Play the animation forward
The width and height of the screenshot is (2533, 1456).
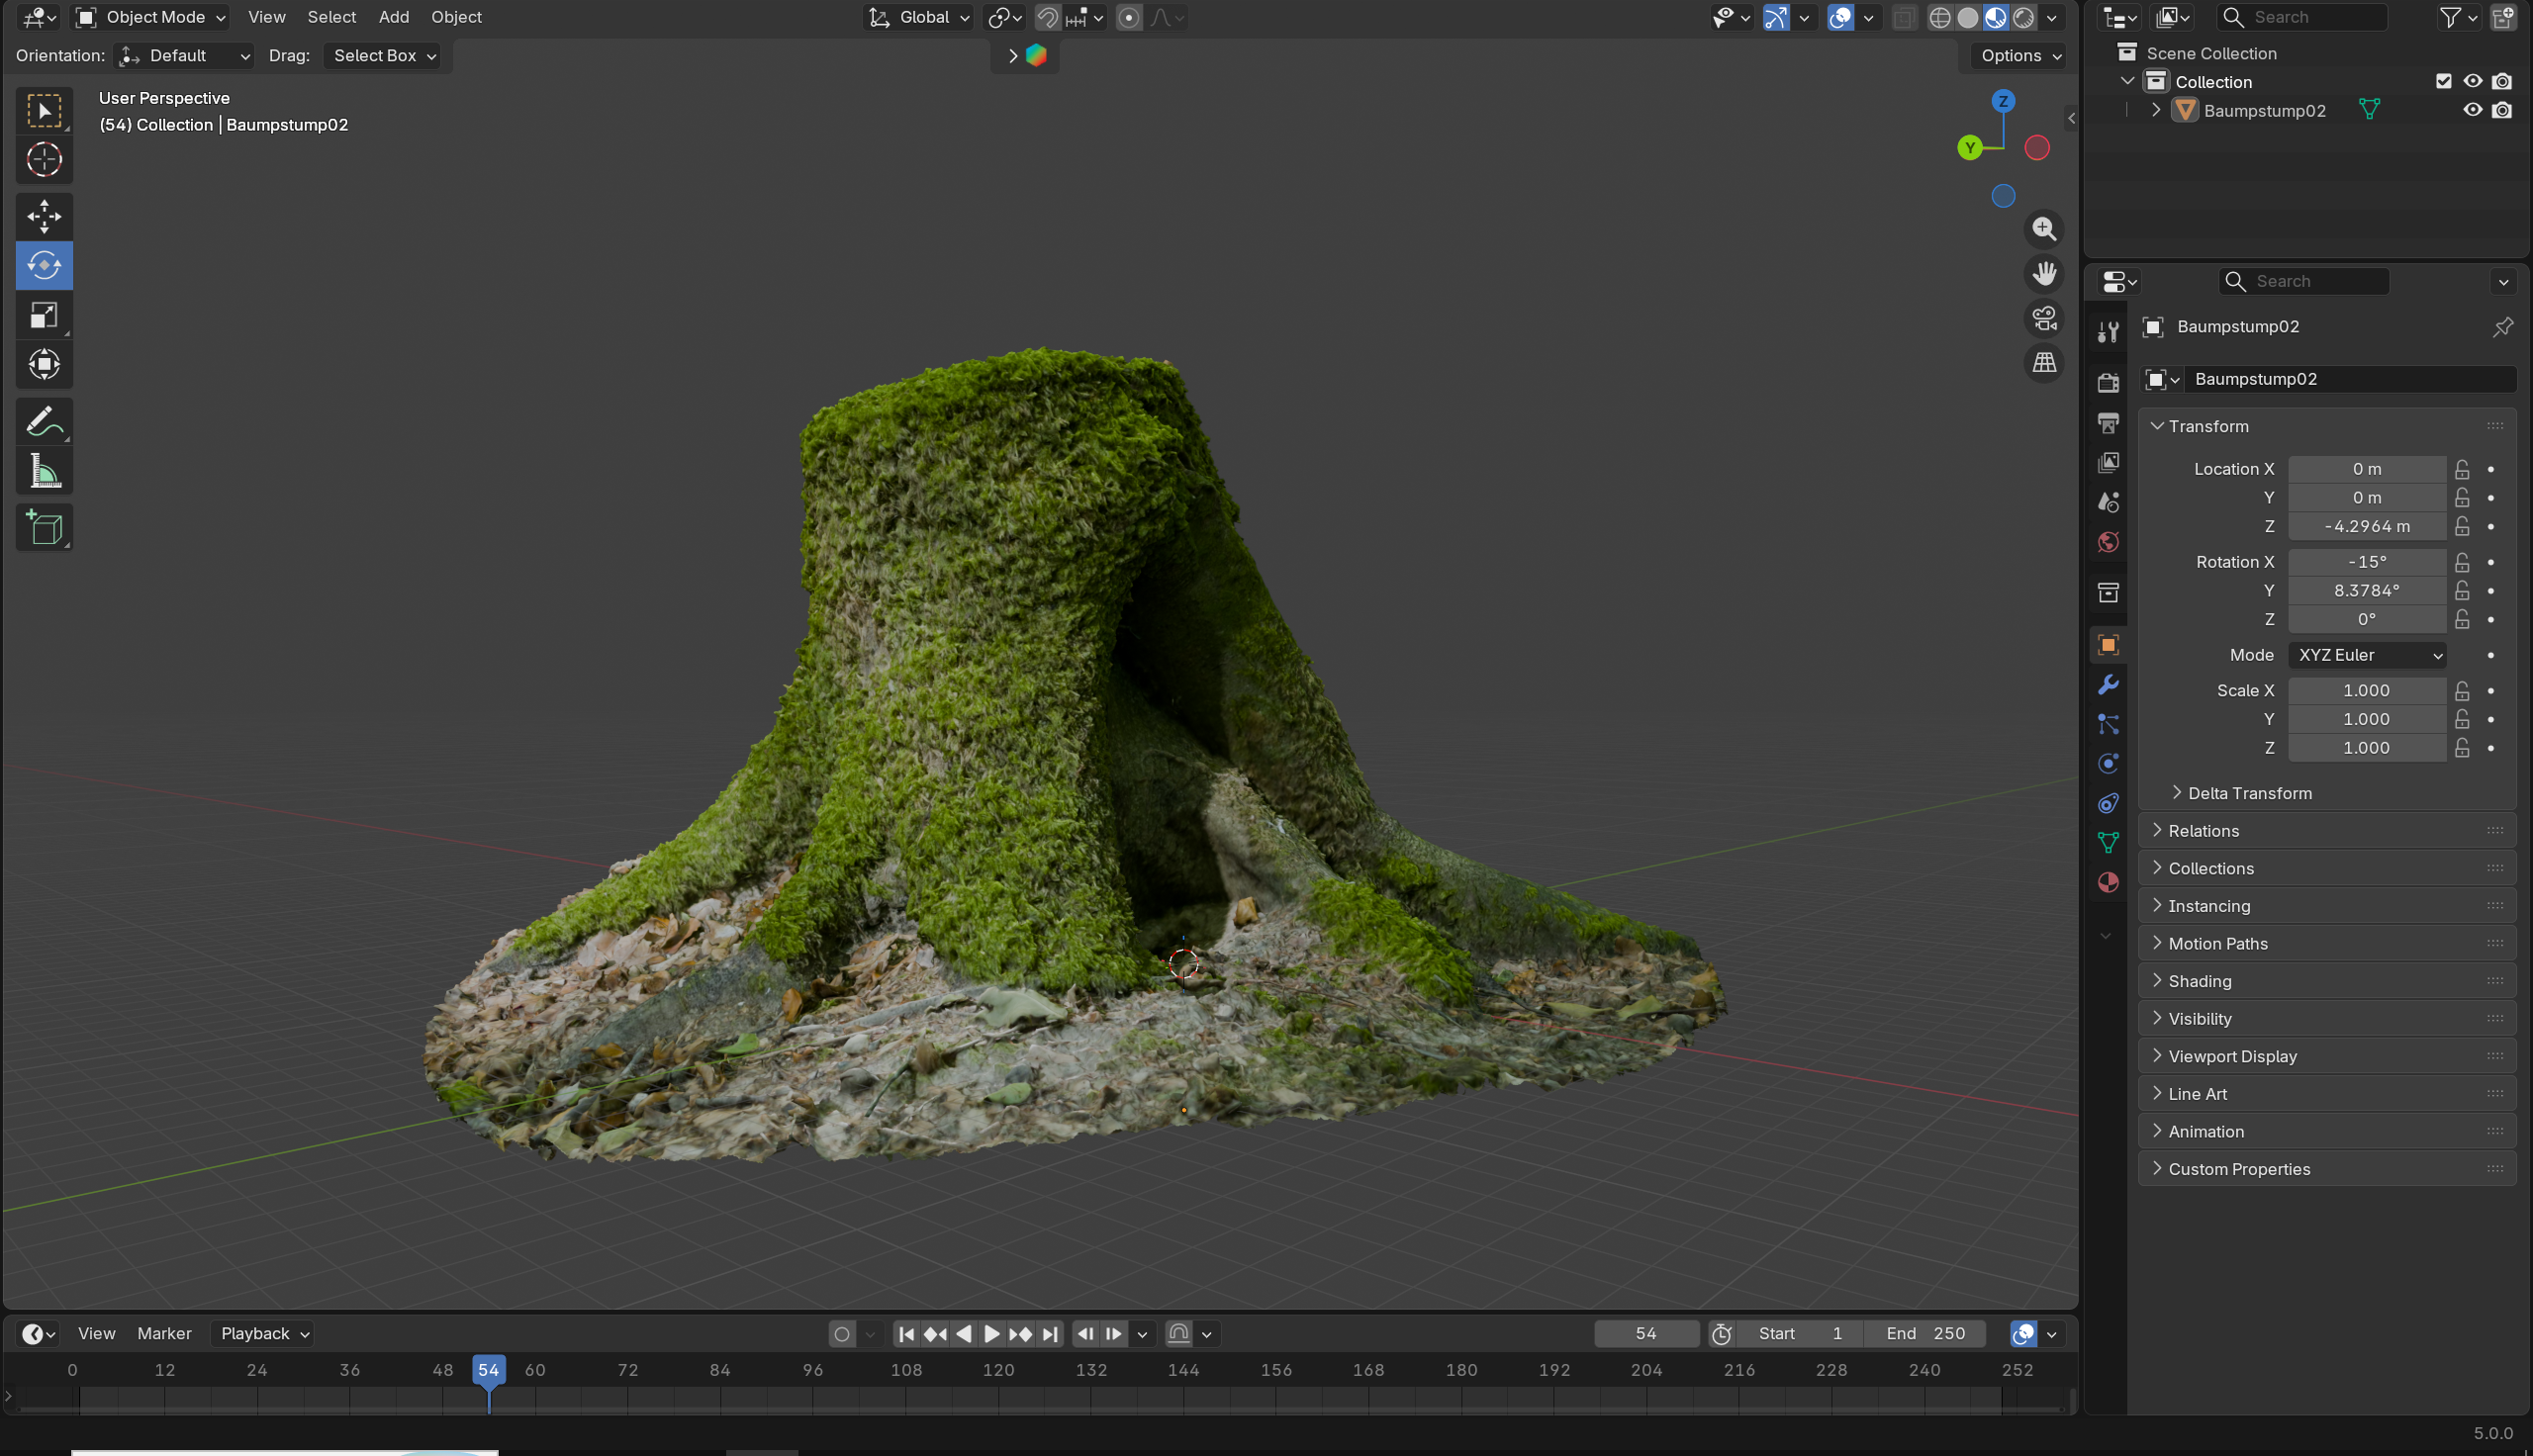[991, 1334]
